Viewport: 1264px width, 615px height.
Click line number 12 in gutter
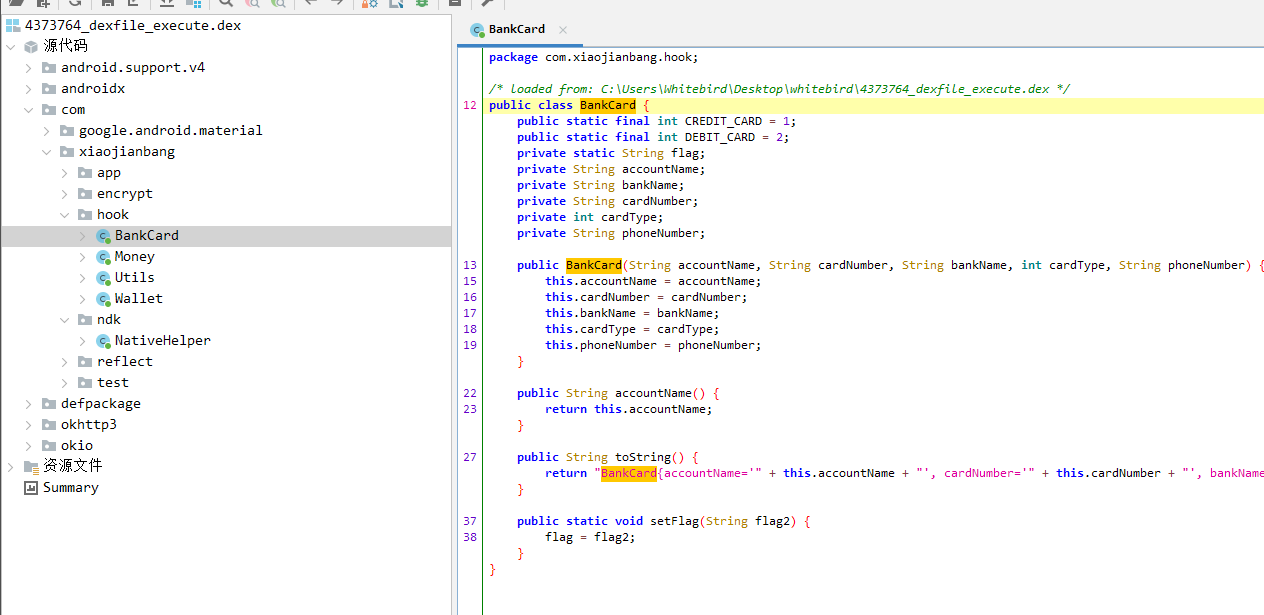470,105
